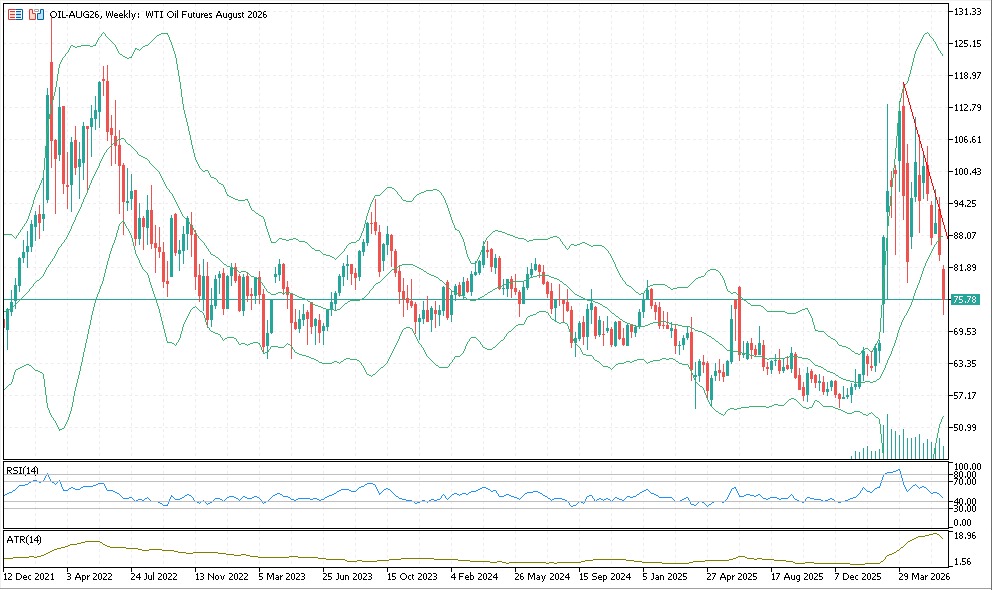The width and height of the screenshot is (992, 590).
Task: Click the 26 May 2024 date label
Action: [x=542, y=577]
